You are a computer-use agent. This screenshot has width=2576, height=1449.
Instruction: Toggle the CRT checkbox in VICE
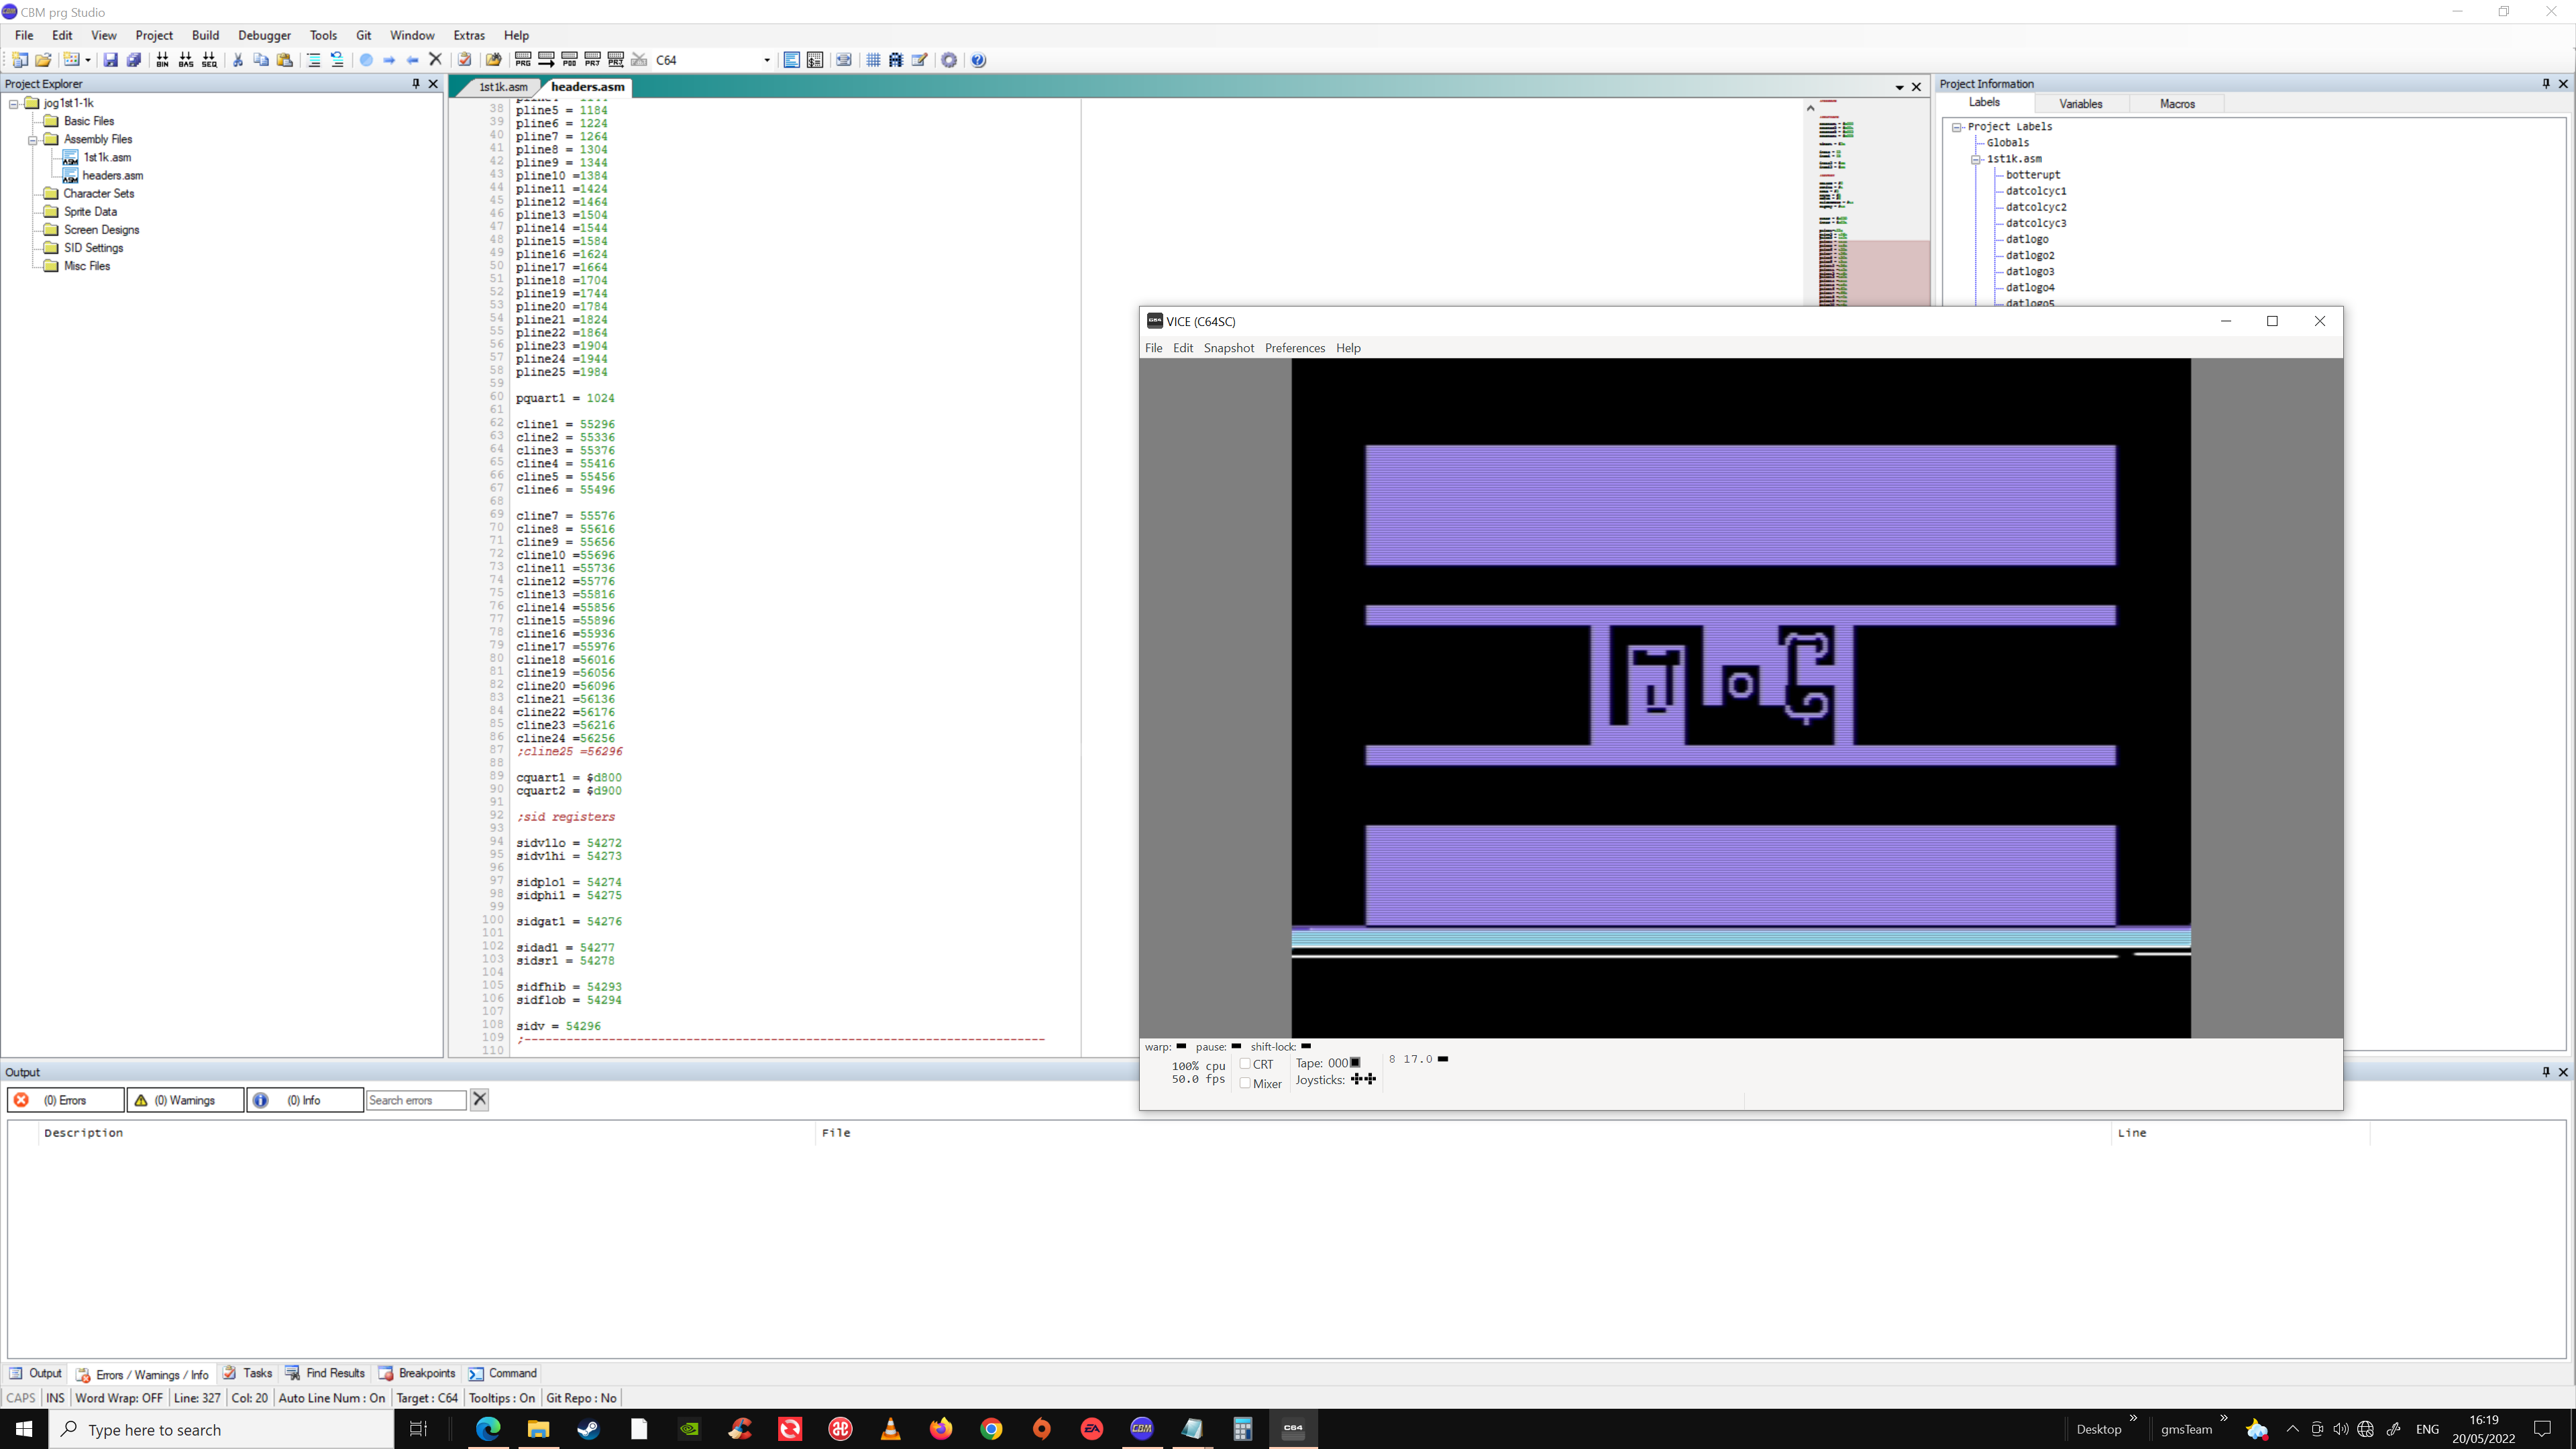1245,1064
